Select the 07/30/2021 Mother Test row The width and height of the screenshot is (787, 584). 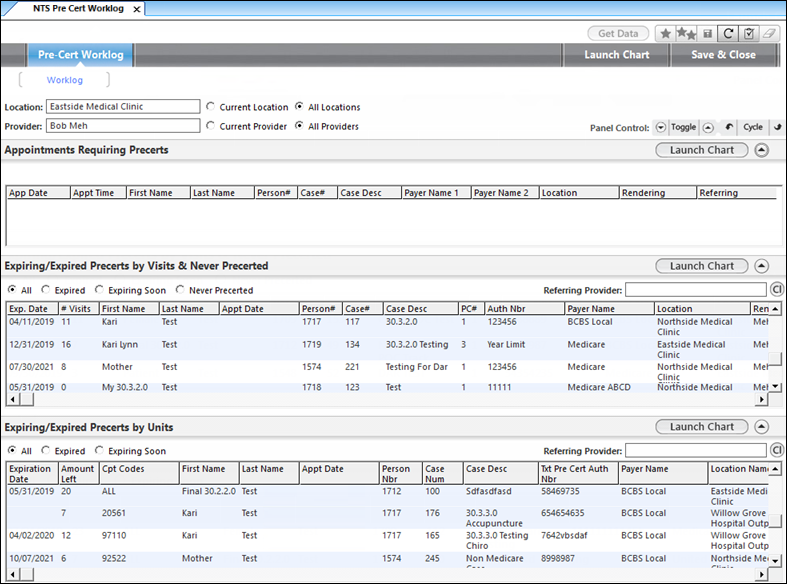pyautogui.click(x=387, y=372)
